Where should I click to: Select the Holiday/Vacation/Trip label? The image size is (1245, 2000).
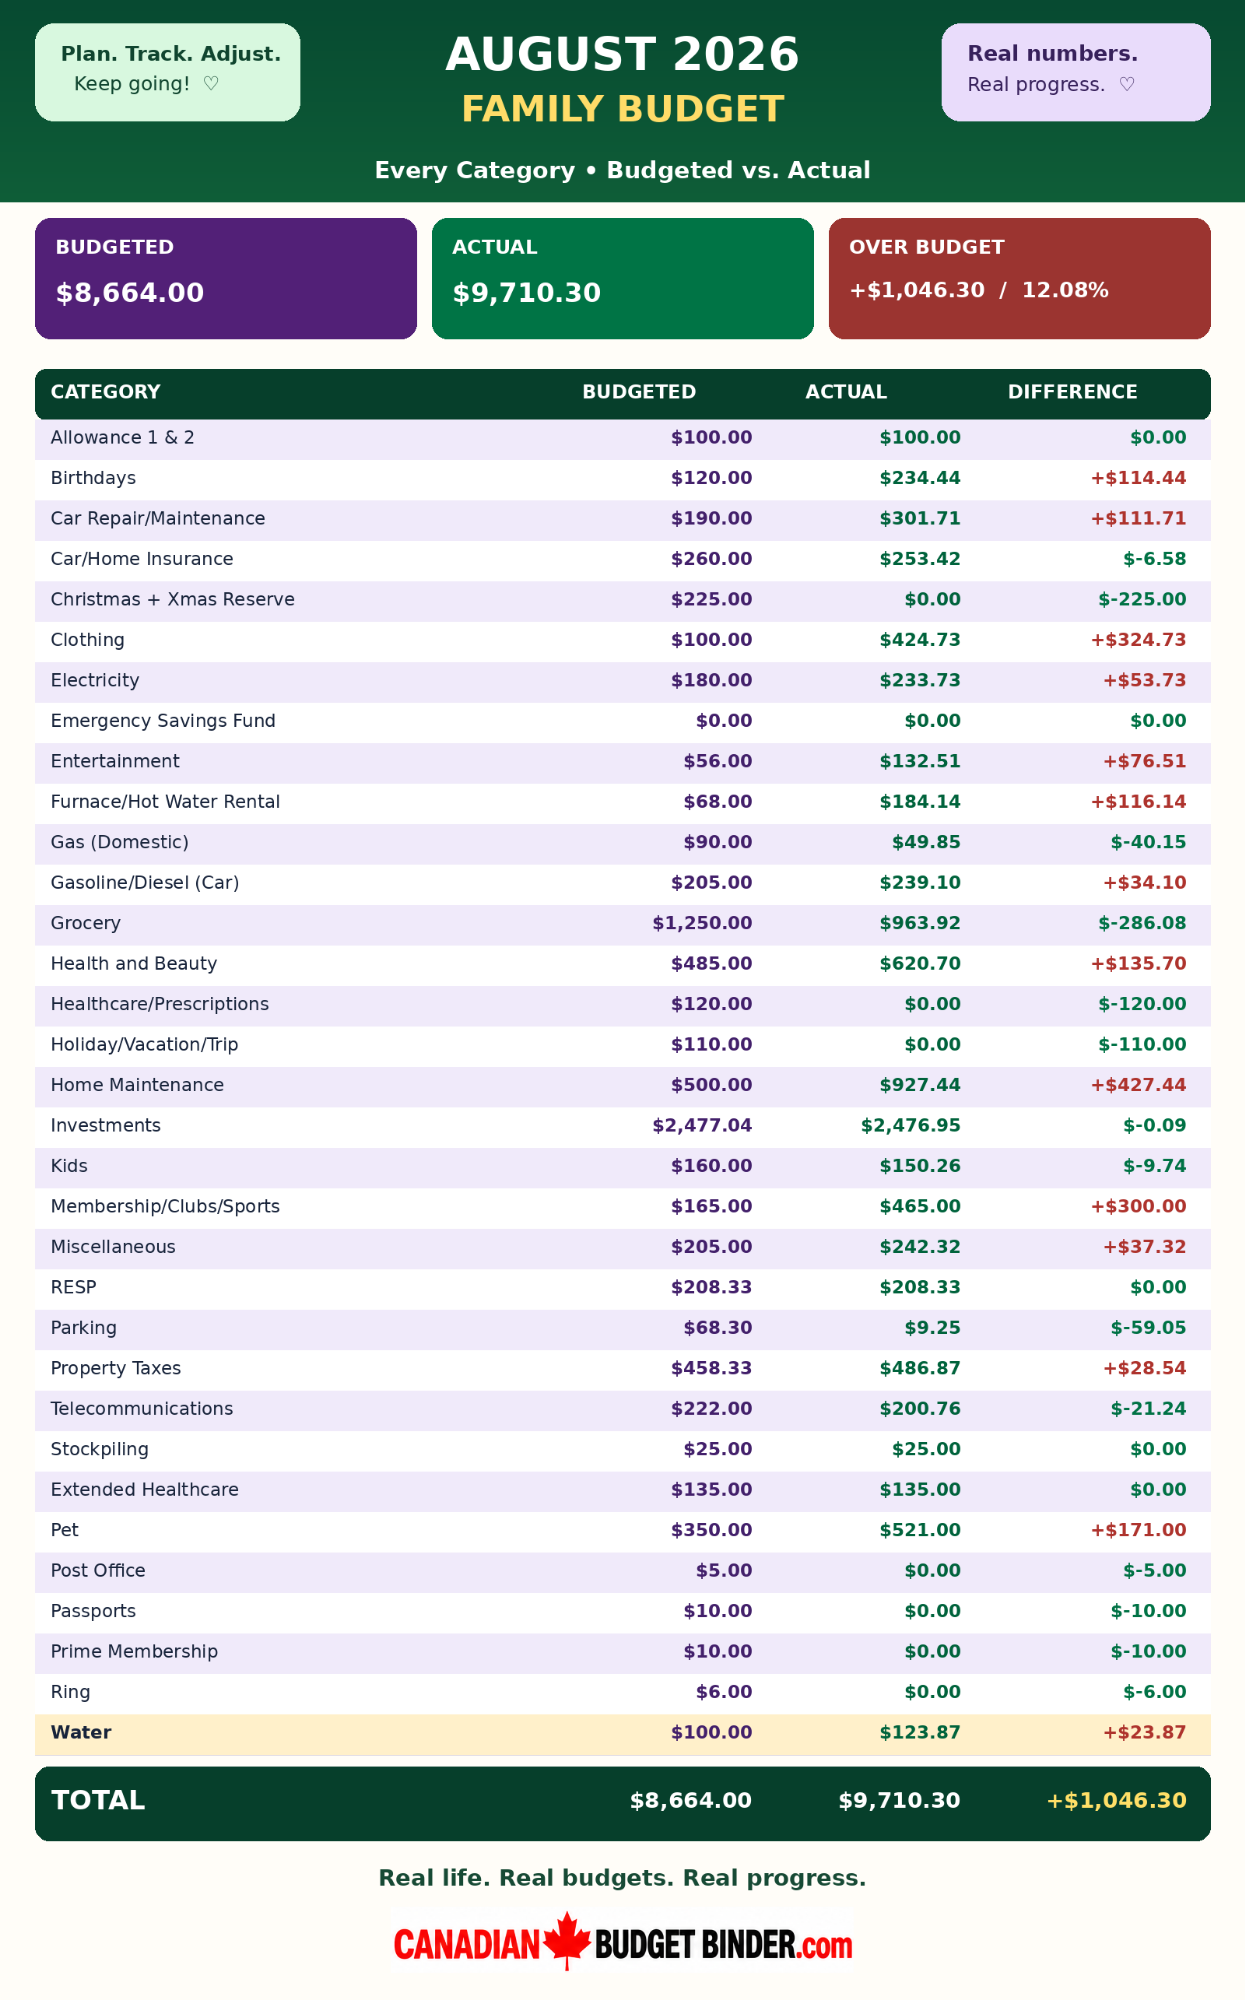click(x=145, y=1044)
